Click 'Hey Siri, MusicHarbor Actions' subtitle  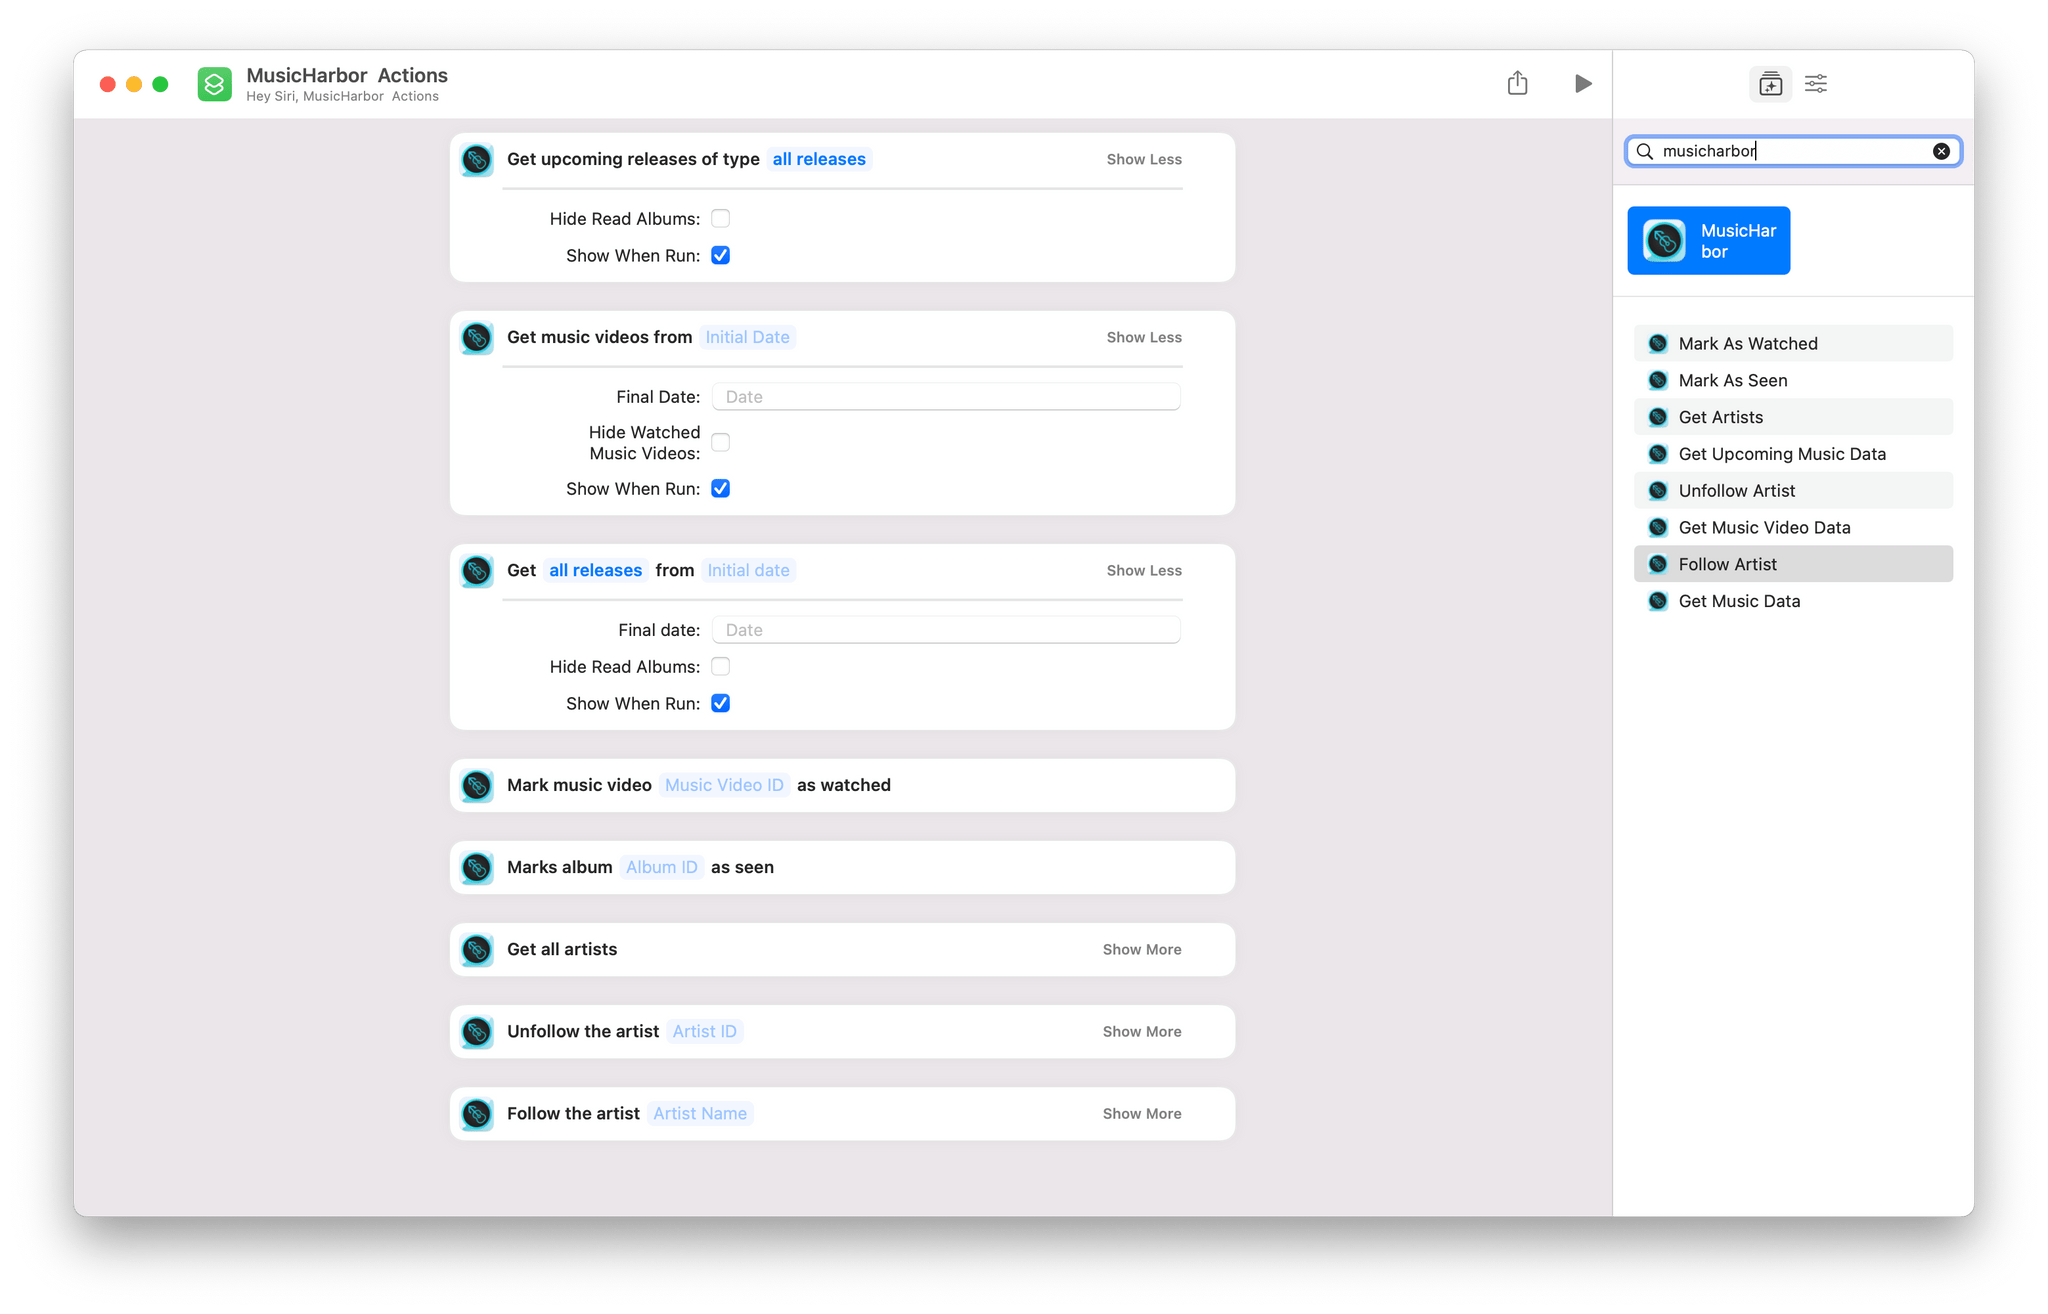[342, 96]
